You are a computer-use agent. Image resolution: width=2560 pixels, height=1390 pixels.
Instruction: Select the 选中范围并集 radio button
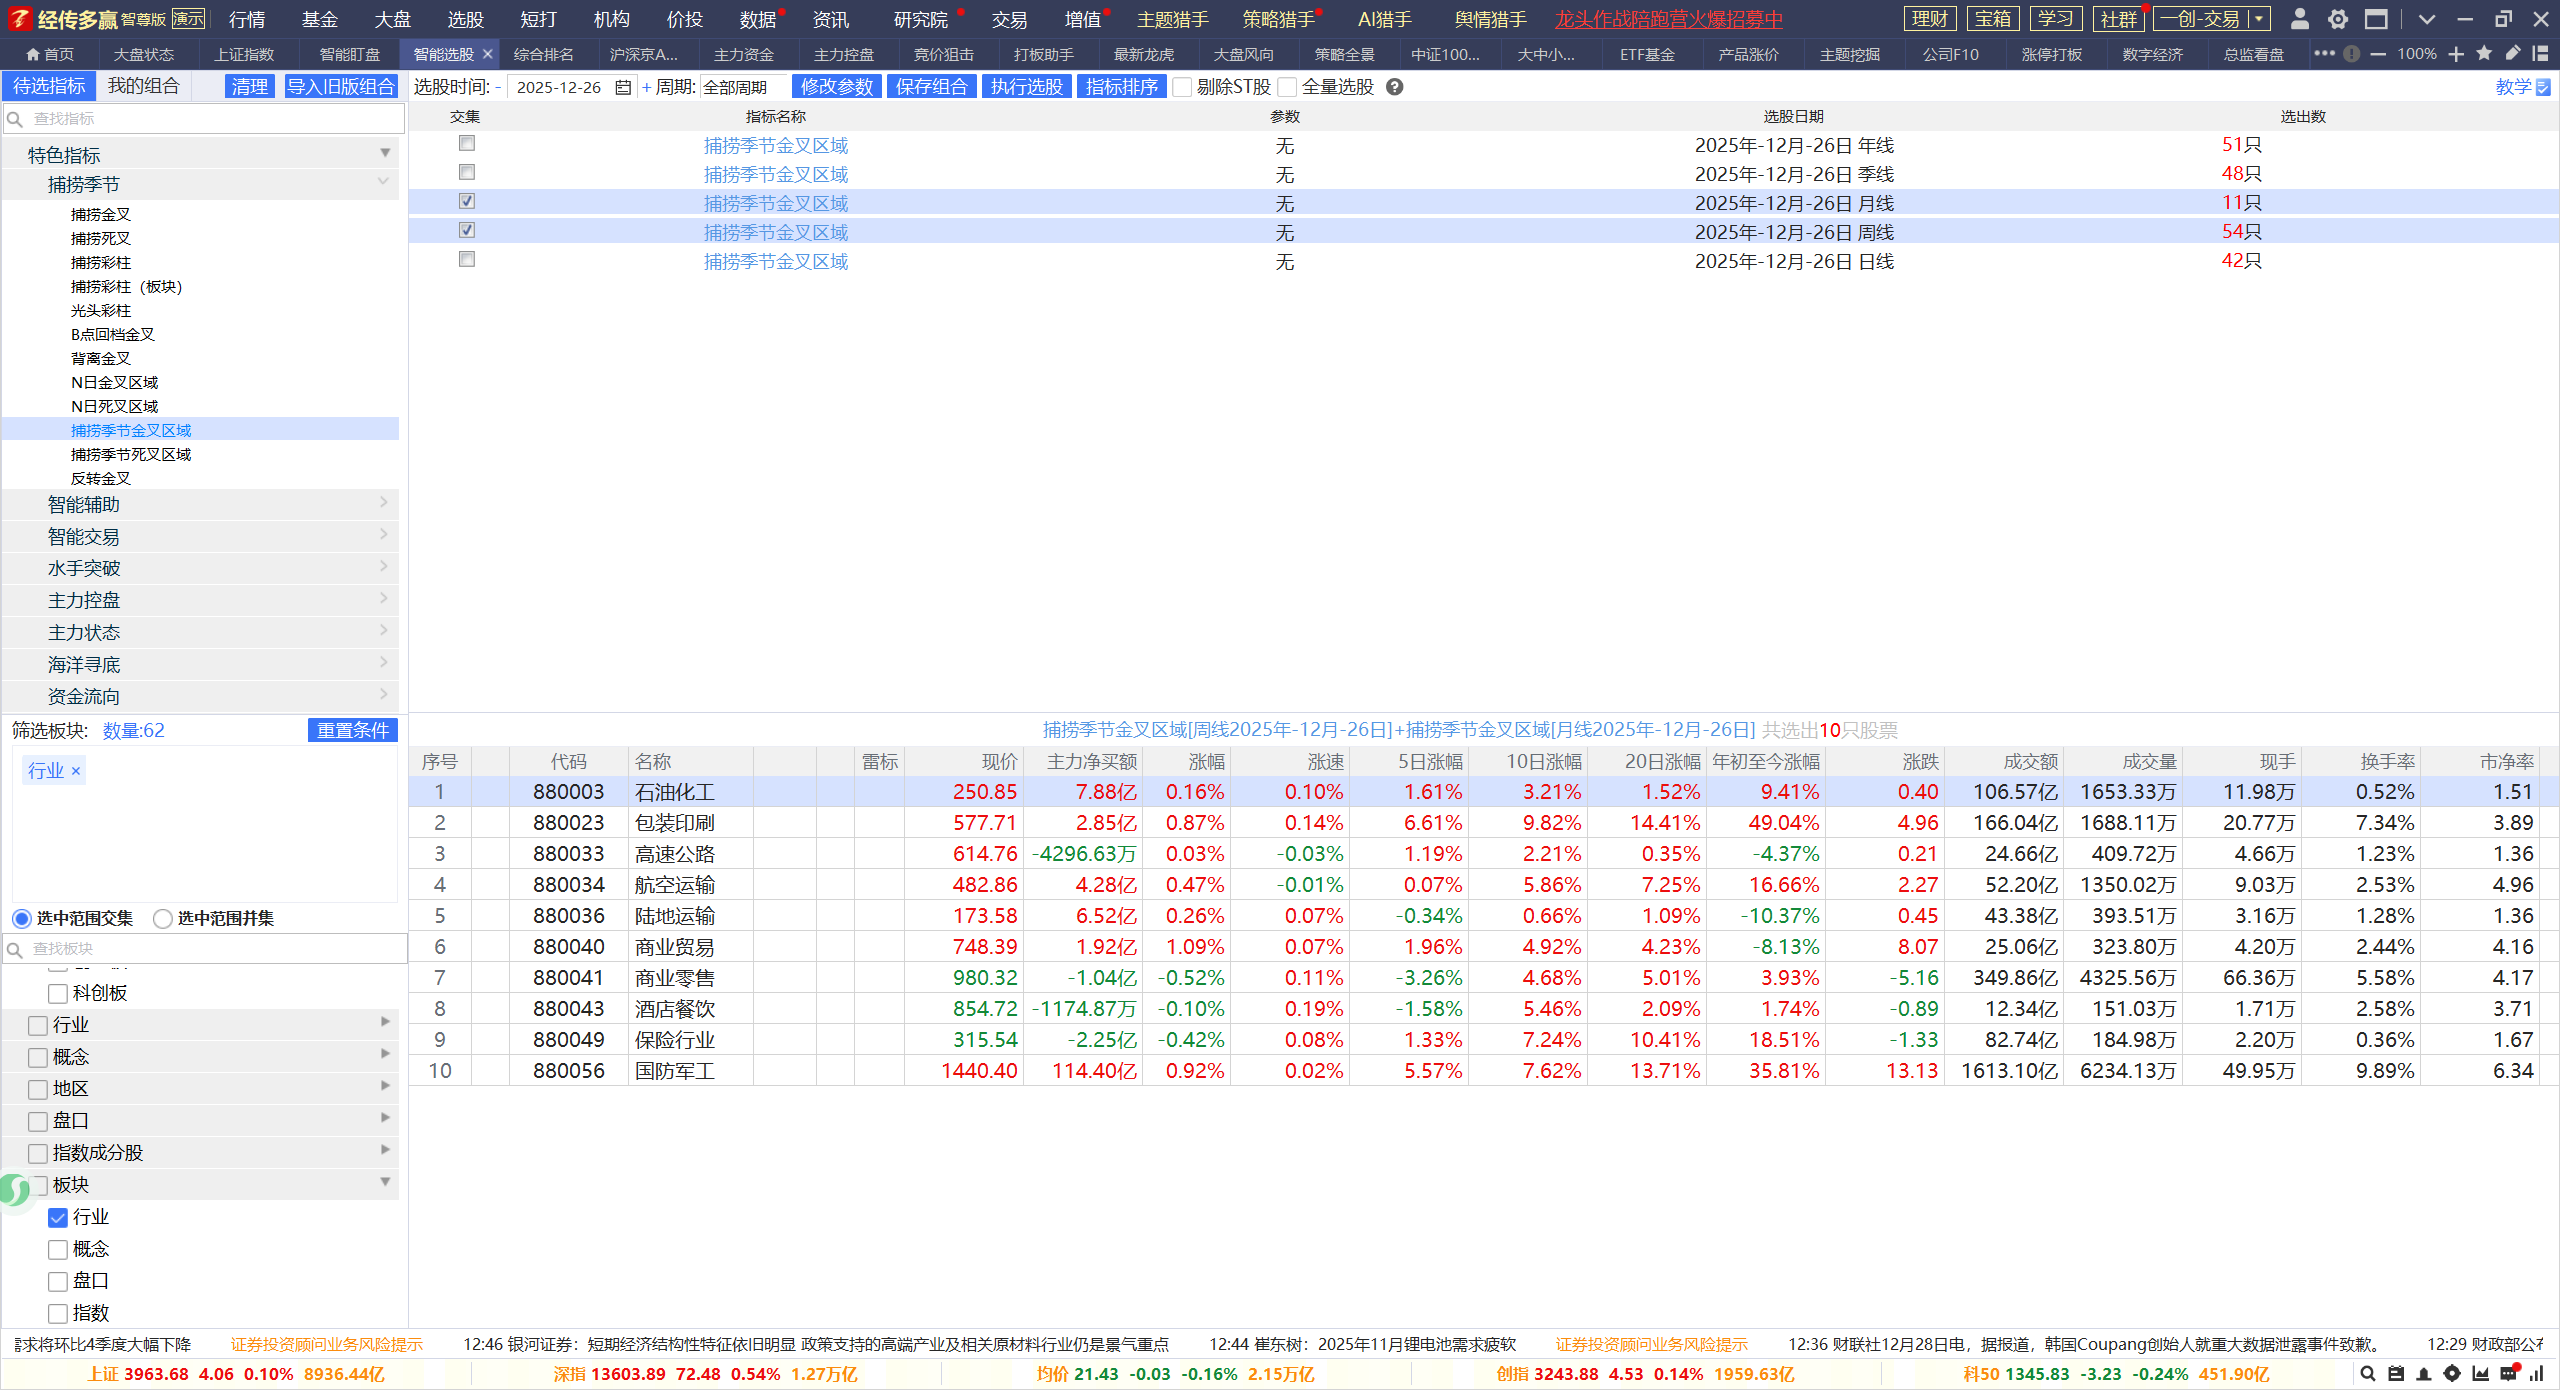(163, 918)
